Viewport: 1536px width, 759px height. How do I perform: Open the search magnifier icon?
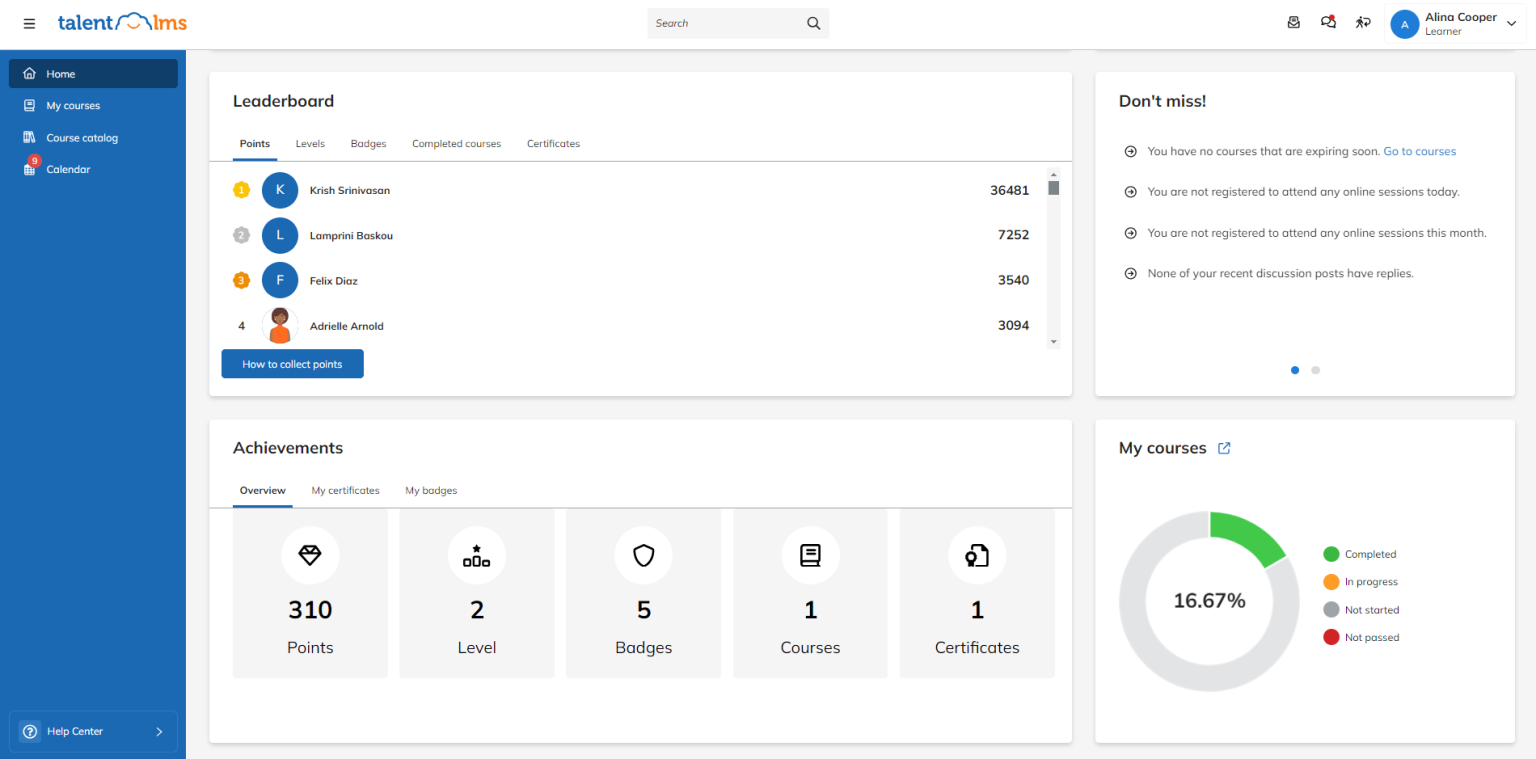813,22
